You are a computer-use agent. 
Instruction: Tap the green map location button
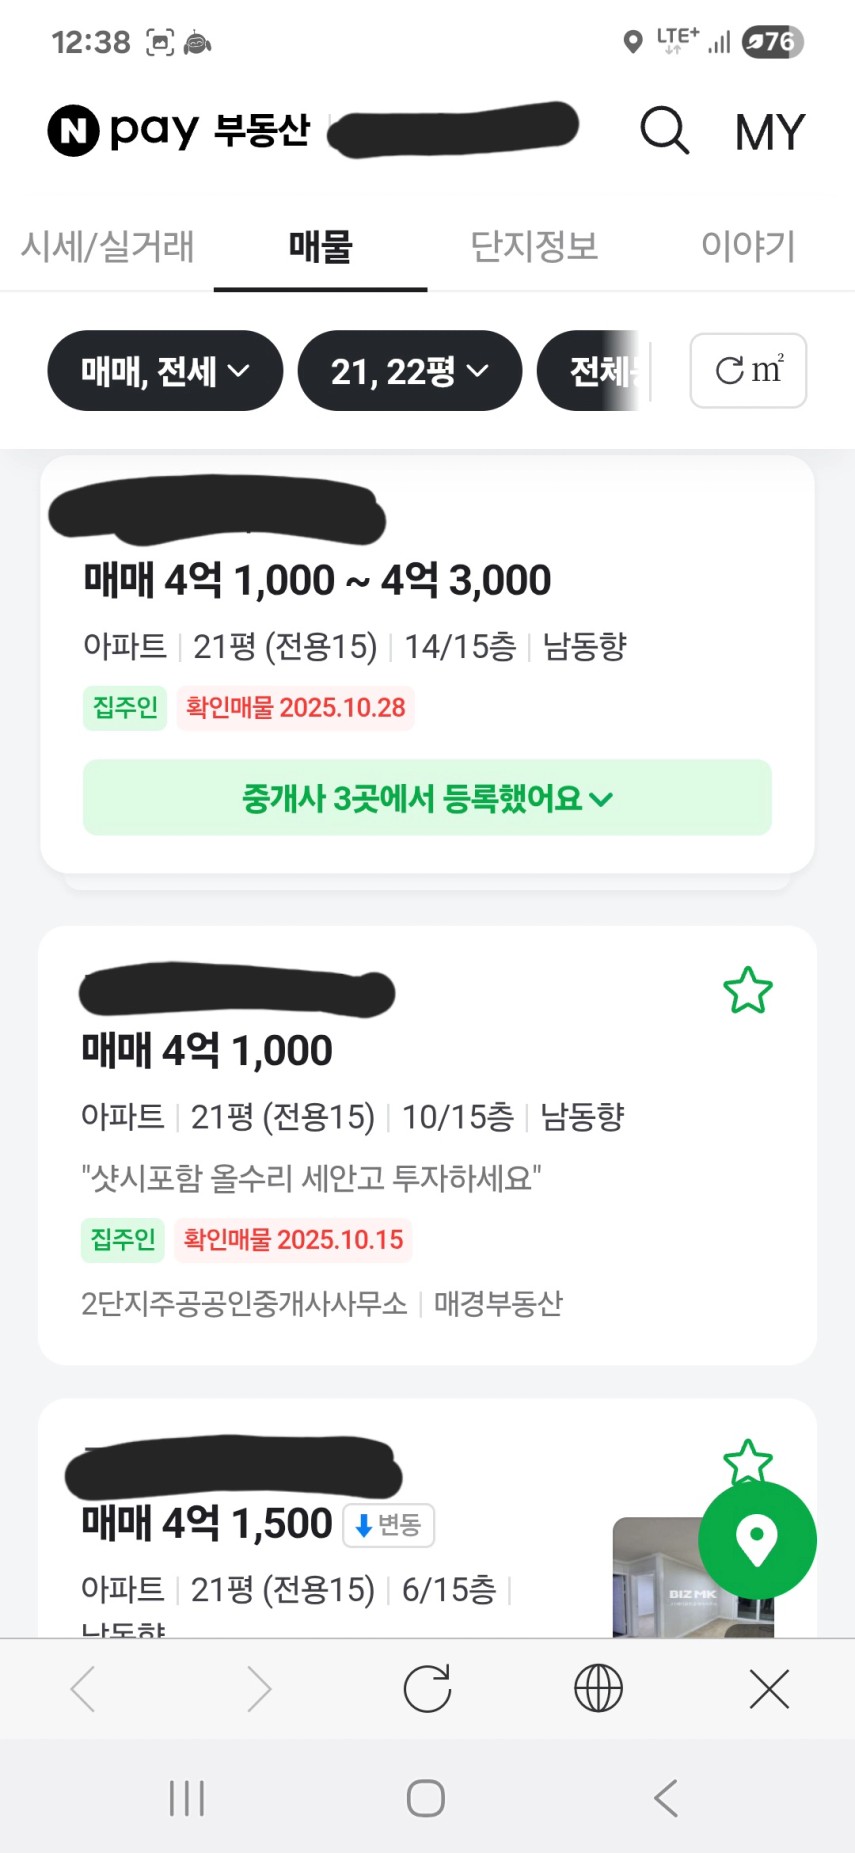point(757,1539)
